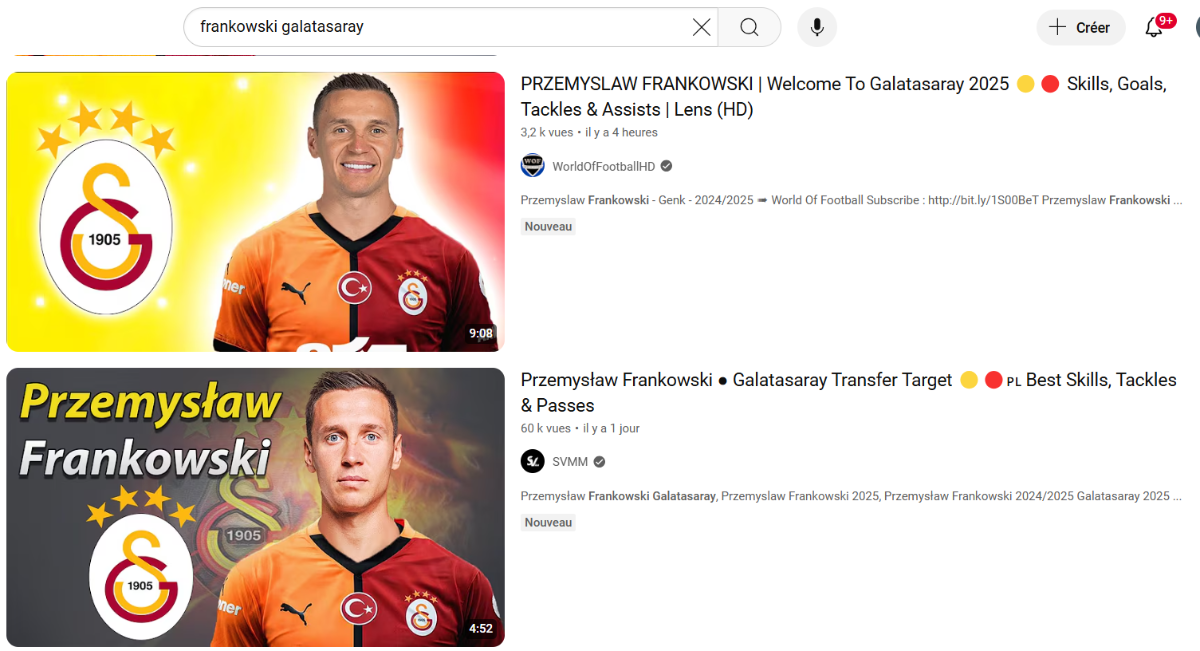Image resolution: width=1200 pixels, height=651 pixels.
Task: Click the Créer button
Action: point(1081,27)
